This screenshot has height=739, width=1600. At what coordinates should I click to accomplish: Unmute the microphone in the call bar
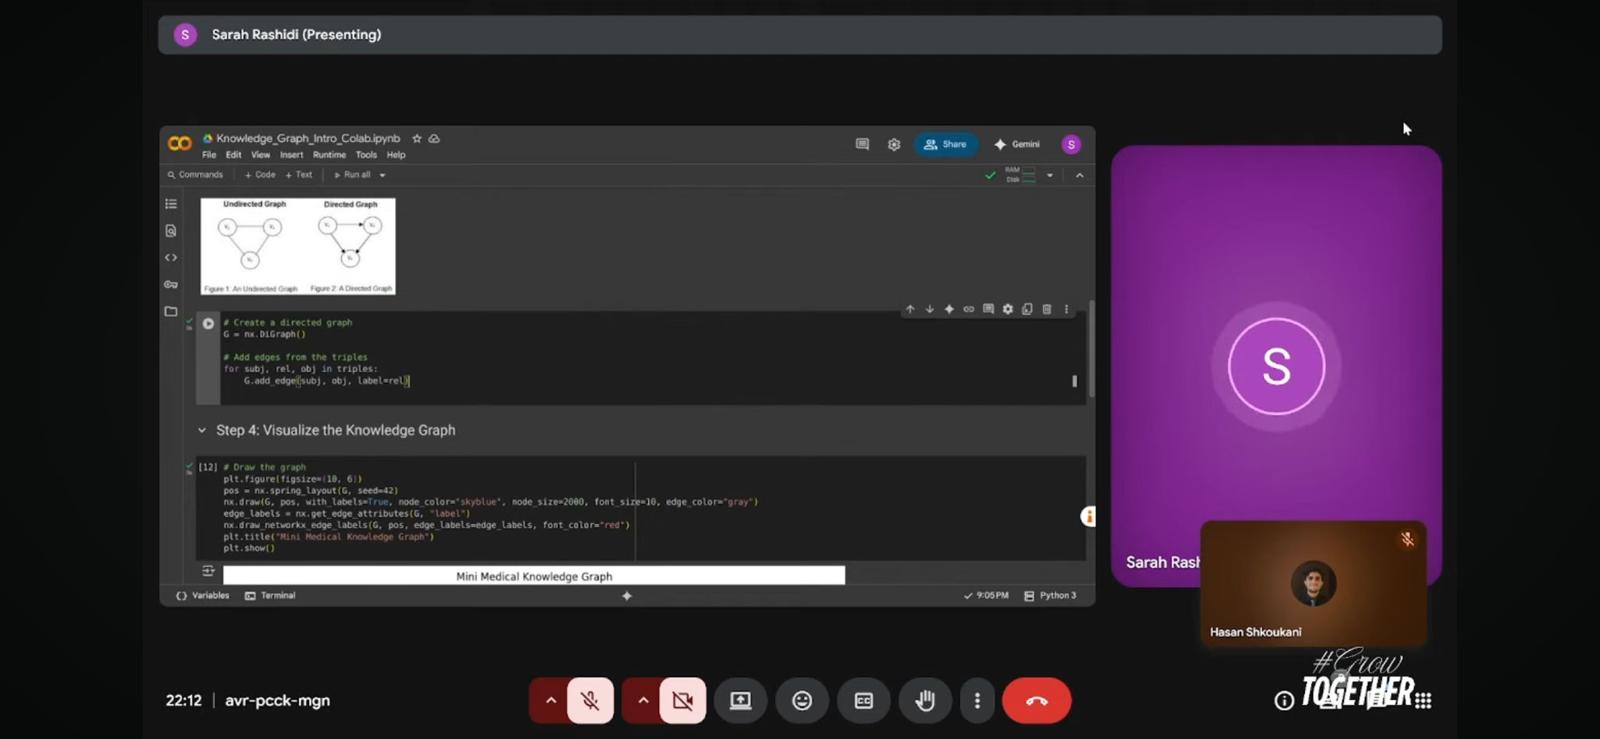590,701
